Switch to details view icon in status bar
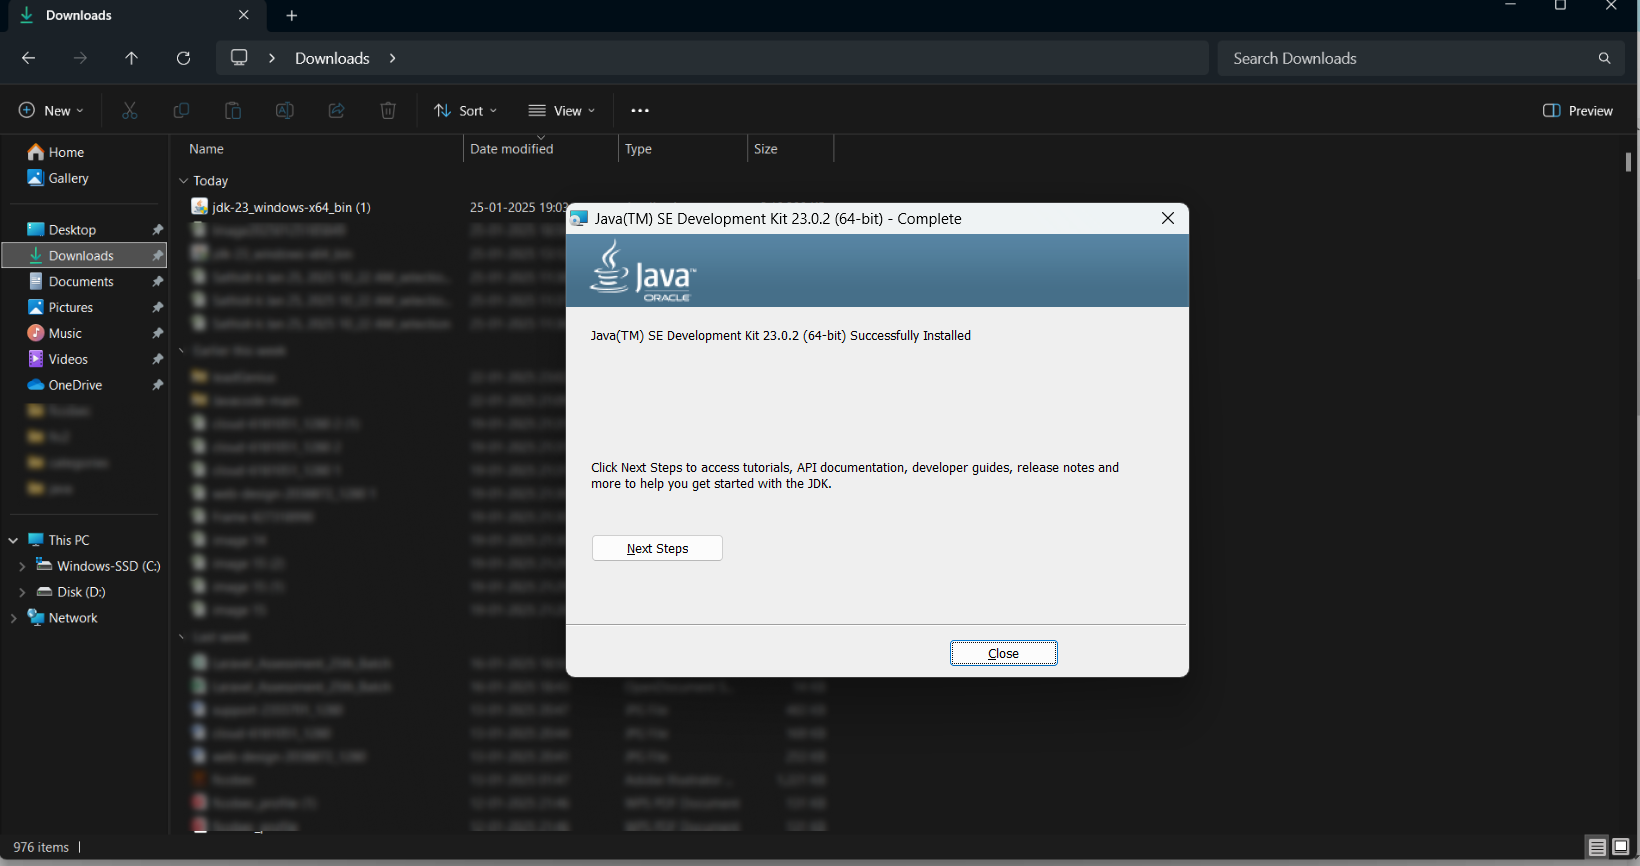The width and height of the screenshot is (1640, 866). pyautogui.click(x=1597, y=847)
